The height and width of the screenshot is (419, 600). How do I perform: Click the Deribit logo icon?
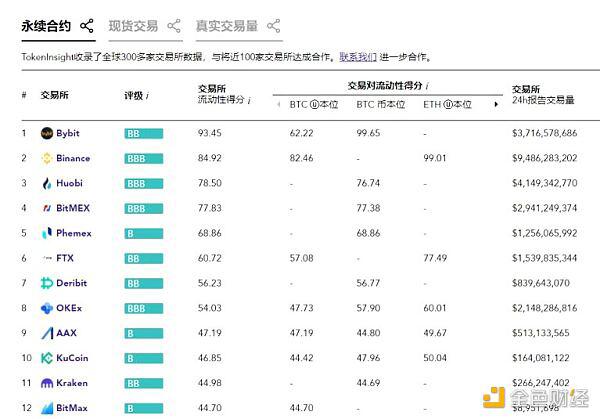click(x=47, y=283)
